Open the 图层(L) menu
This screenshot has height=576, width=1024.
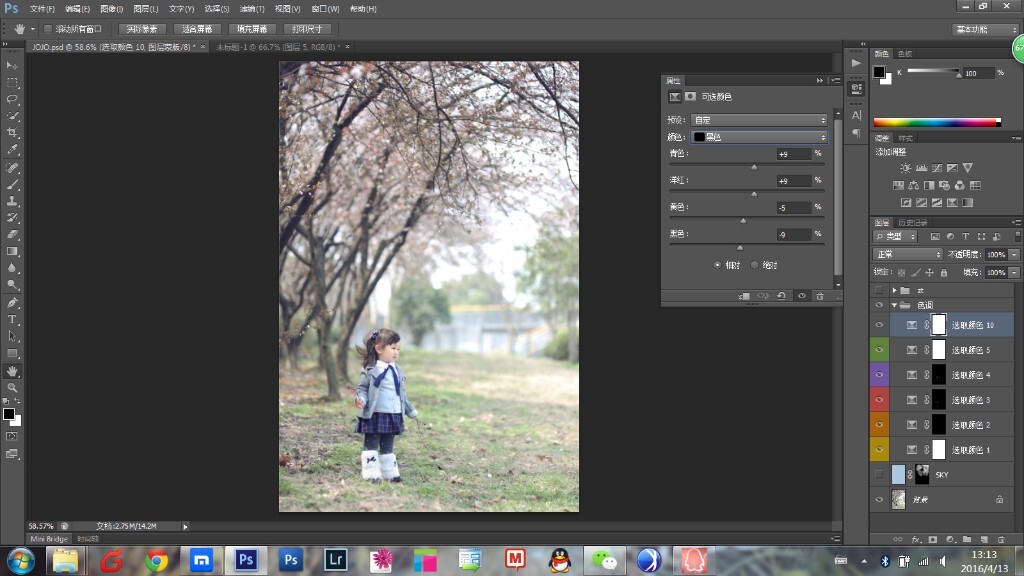point(146,8)
